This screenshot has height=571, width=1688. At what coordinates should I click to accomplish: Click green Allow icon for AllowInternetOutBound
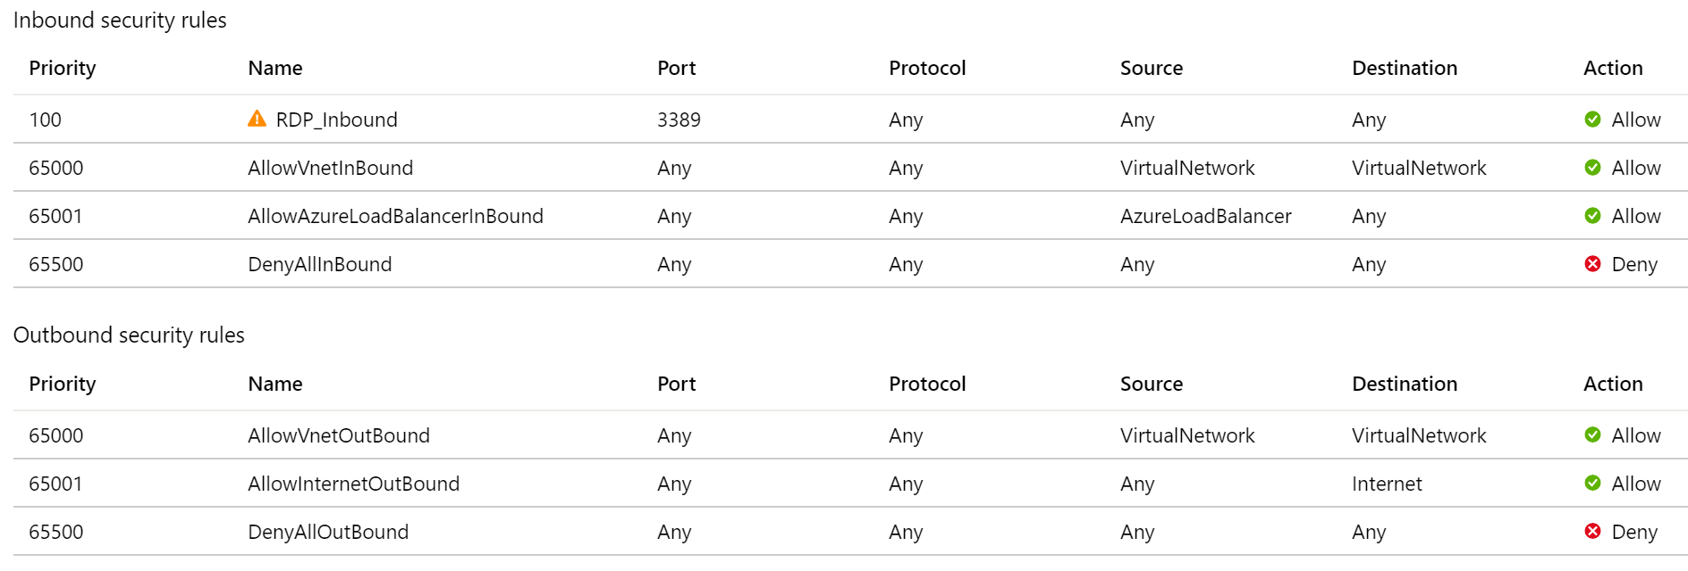pyautogui.click(x=1593, y=483)
